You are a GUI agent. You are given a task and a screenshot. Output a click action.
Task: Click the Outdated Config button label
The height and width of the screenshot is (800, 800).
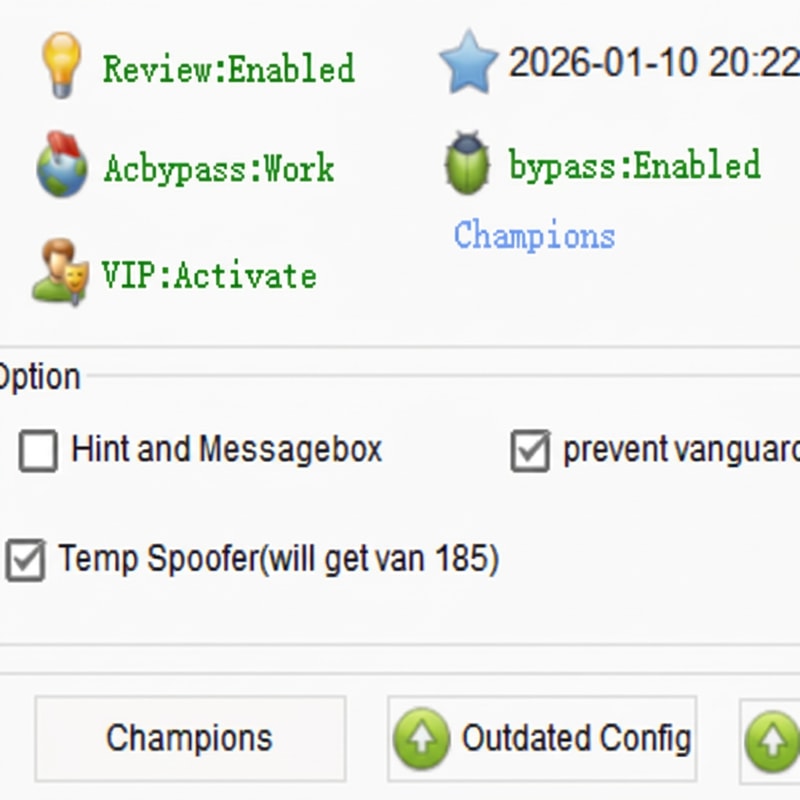pos(576,739)
